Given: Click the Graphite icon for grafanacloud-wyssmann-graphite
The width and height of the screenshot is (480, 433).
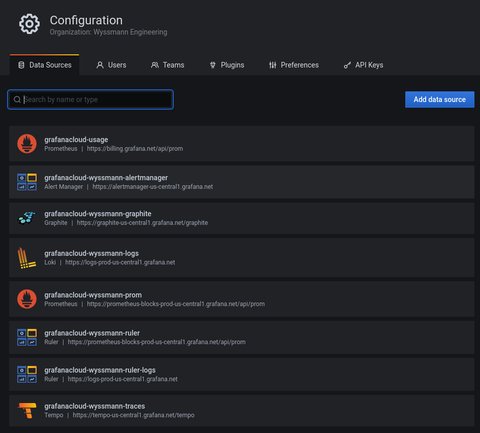Looking at the screenshot, I should click(27, 218).
